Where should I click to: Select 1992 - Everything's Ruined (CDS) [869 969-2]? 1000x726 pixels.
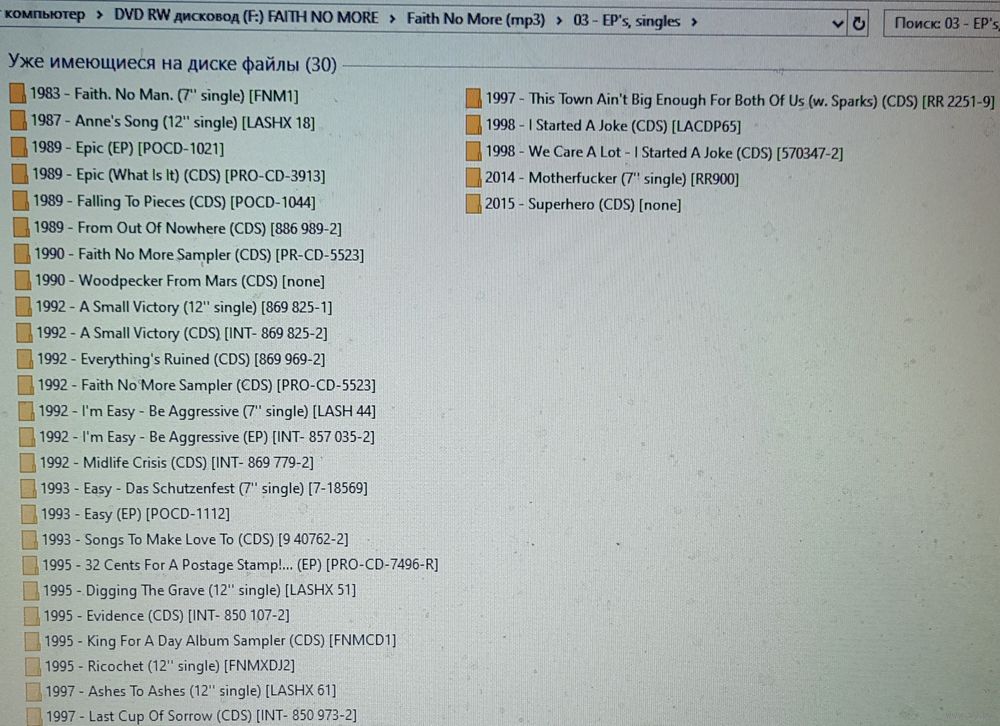(x=180, y=359)
